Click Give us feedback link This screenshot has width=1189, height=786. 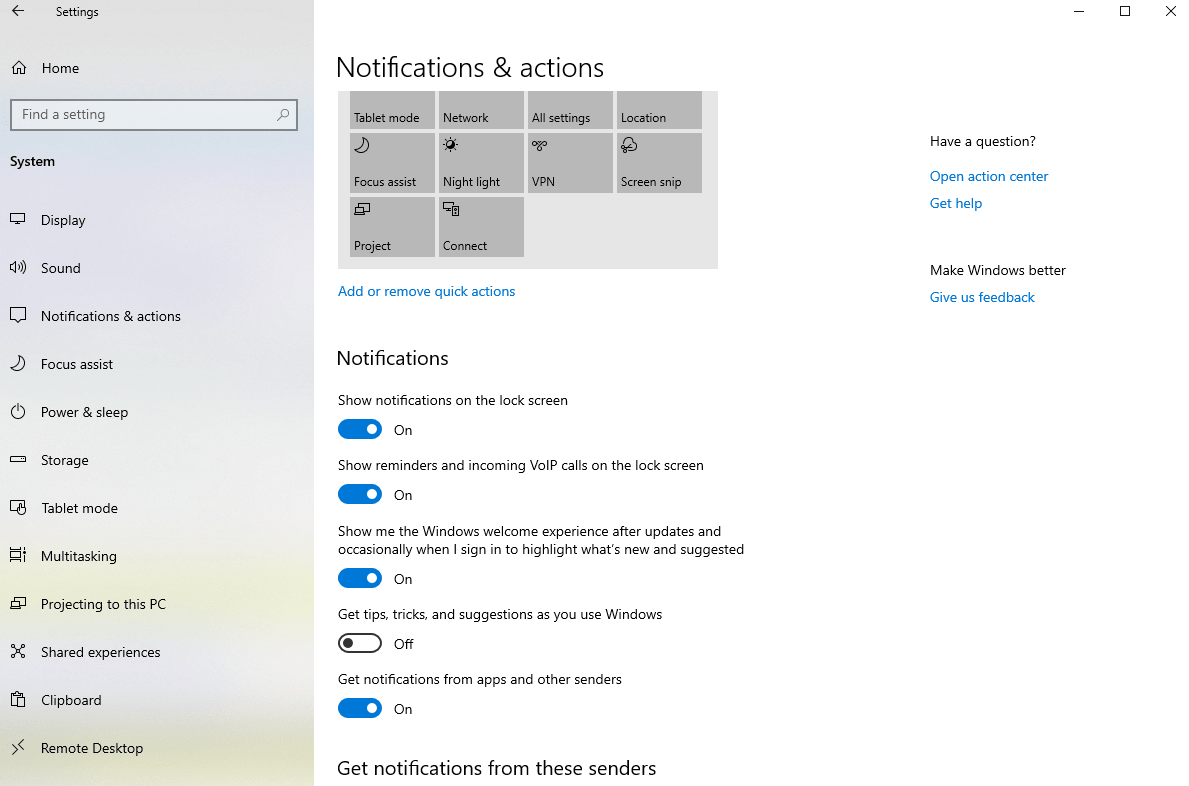(x=982, y=297)
